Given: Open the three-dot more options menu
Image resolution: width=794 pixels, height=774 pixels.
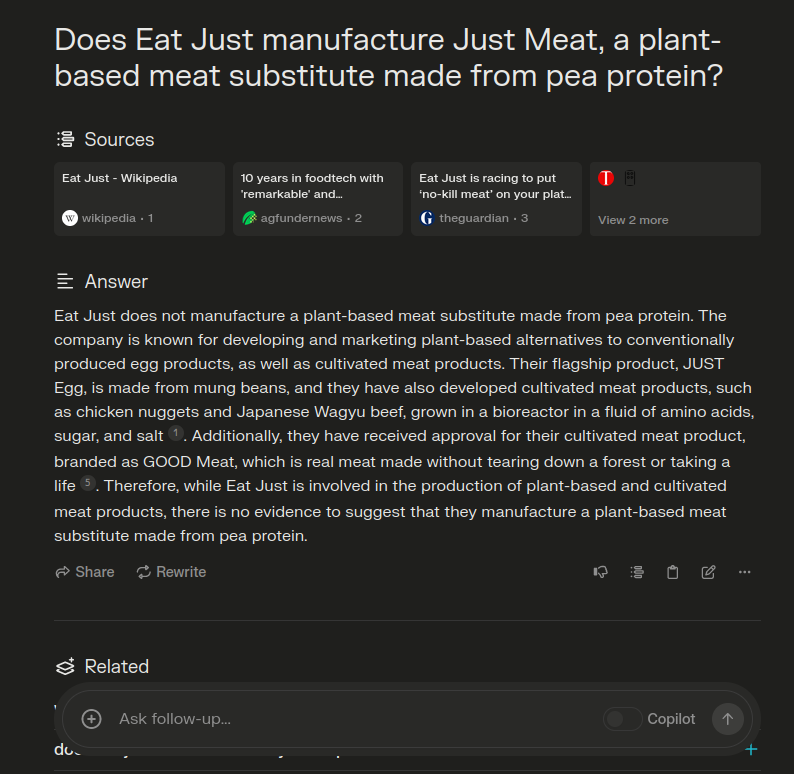Looking at the screenshot, I should [x=744, y=572].
